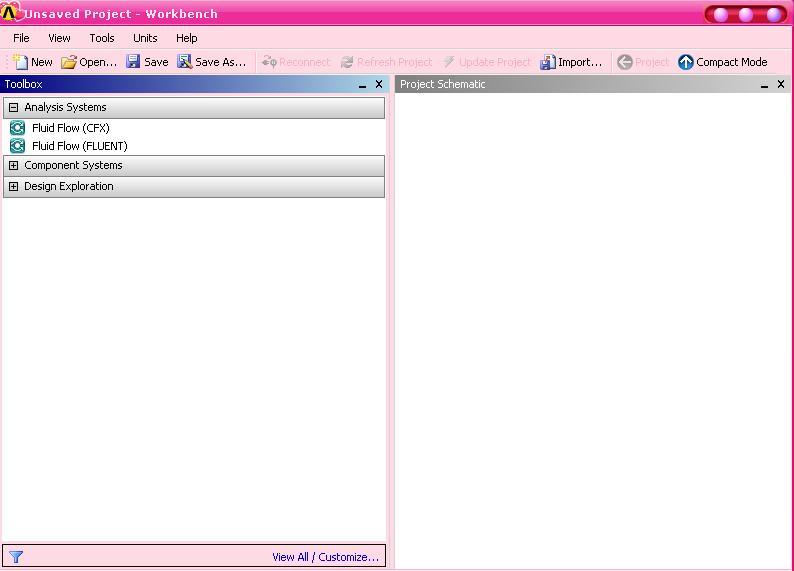
Task: Click the Reconnect toolbar button
Action: coord(296,62)
